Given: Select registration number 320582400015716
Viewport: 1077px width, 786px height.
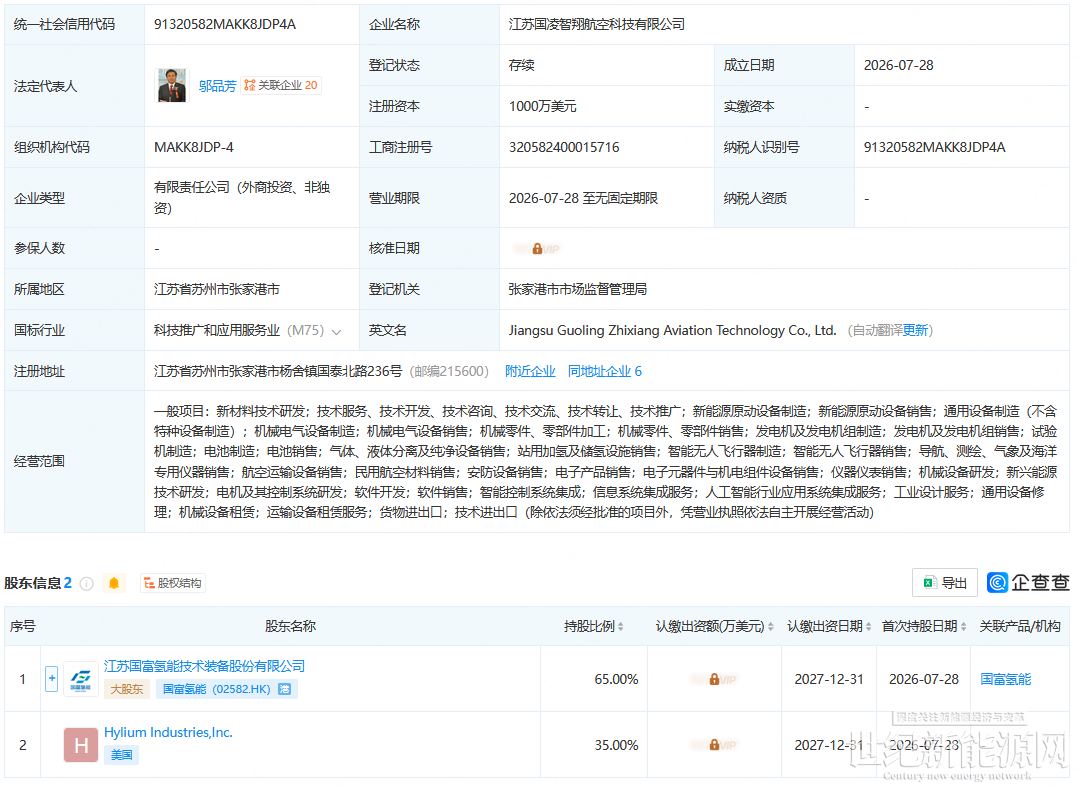Looking at the screenshot, I should click(564, 148).
